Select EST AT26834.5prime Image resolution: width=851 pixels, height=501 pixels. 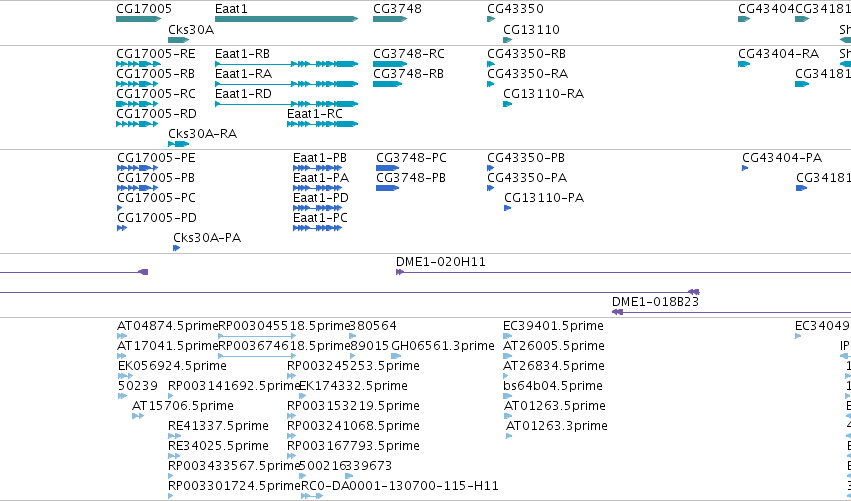[506, 376]
